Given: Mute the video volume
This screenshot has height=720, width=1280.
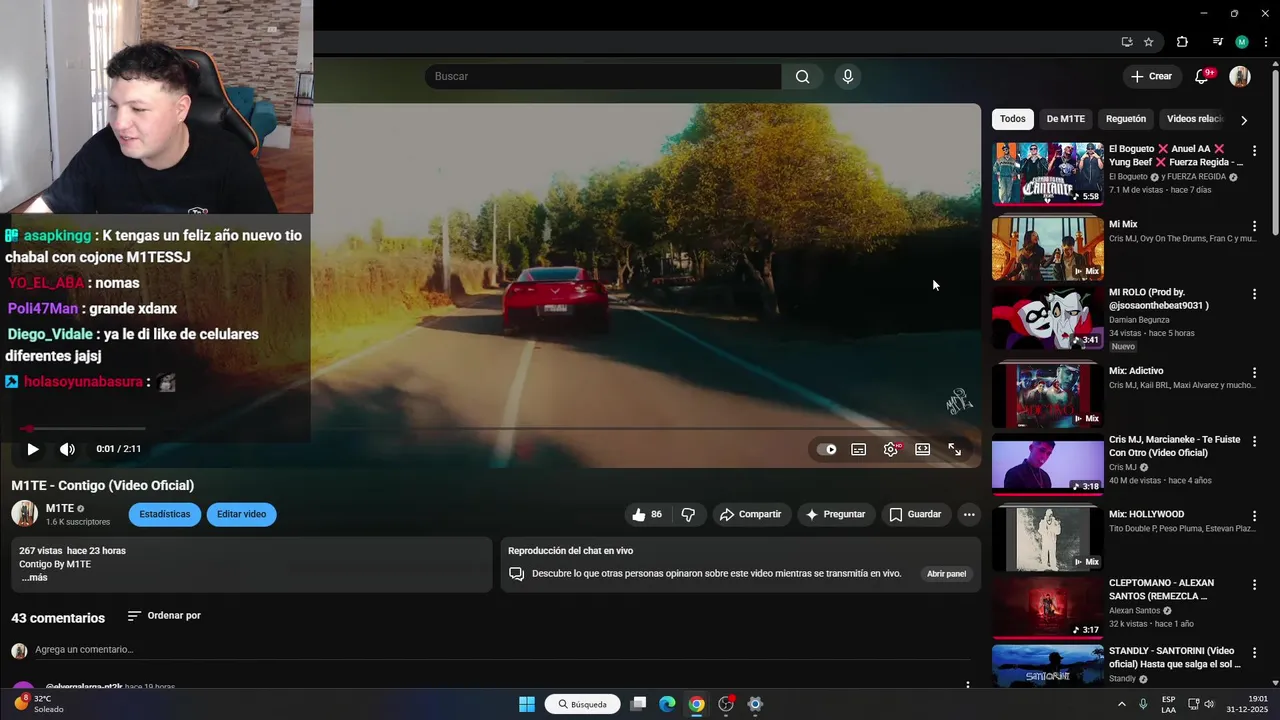Looking at the screenshot, I should pyautogui.click(x=67, y=450).
